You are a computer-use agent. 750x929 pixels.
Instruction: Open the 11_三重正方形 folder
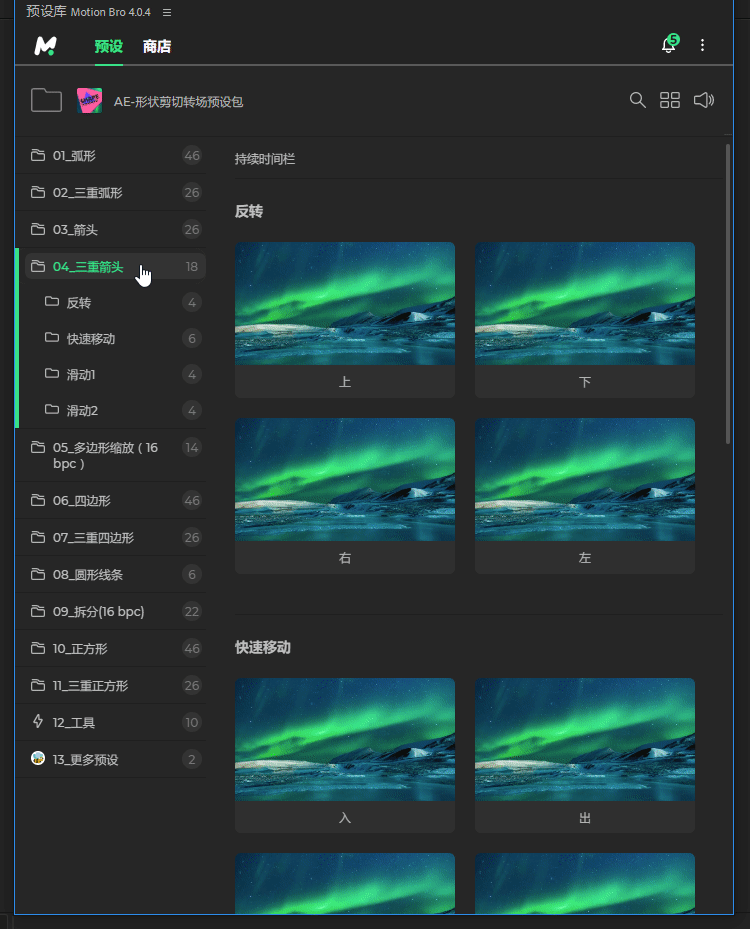pos(113,685)
